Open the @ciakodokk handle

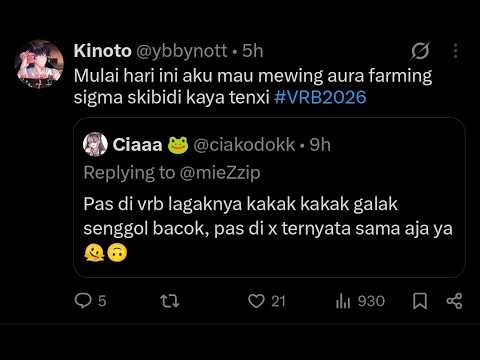[244, 145]
